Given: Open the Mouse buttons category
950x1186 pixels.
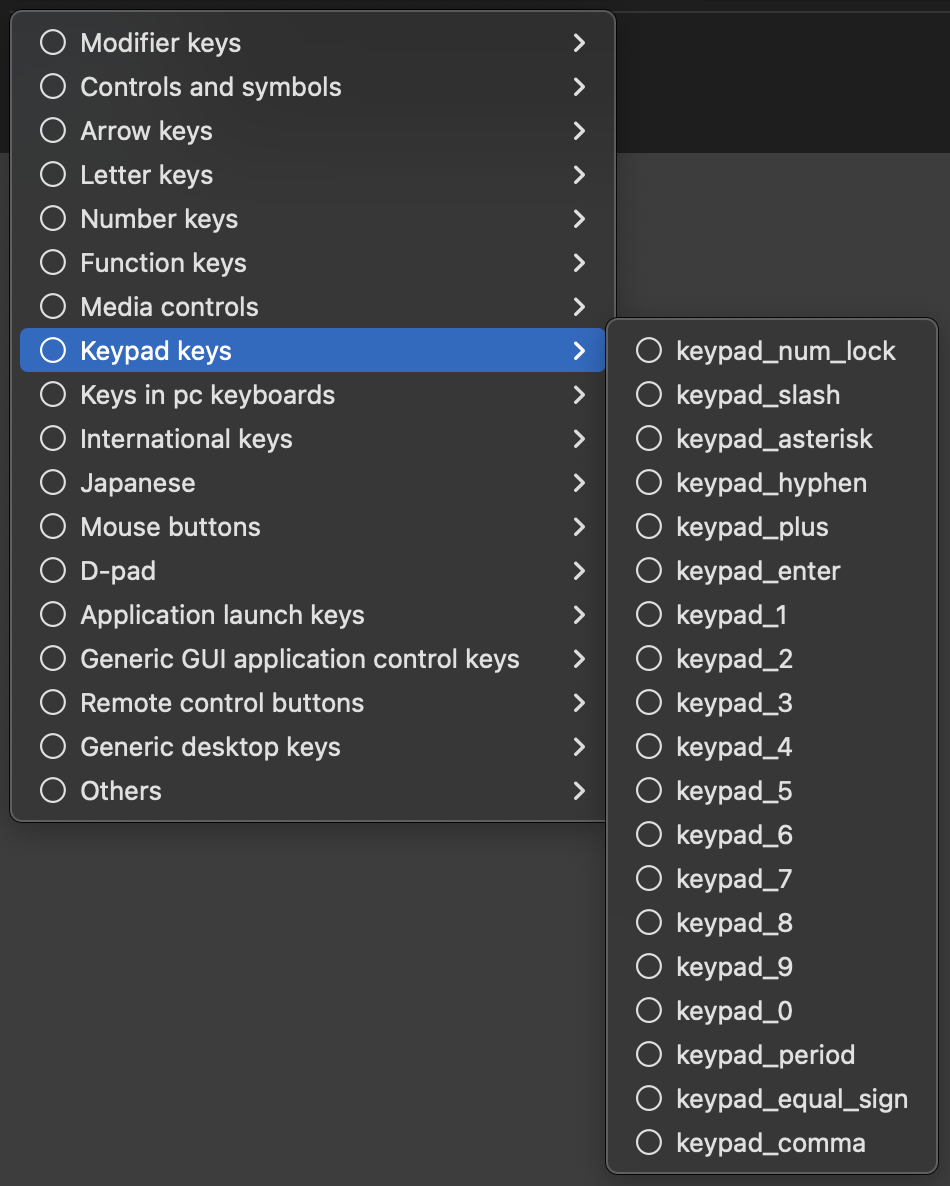Looking at the screenshot, I should (x=312, y=526).
